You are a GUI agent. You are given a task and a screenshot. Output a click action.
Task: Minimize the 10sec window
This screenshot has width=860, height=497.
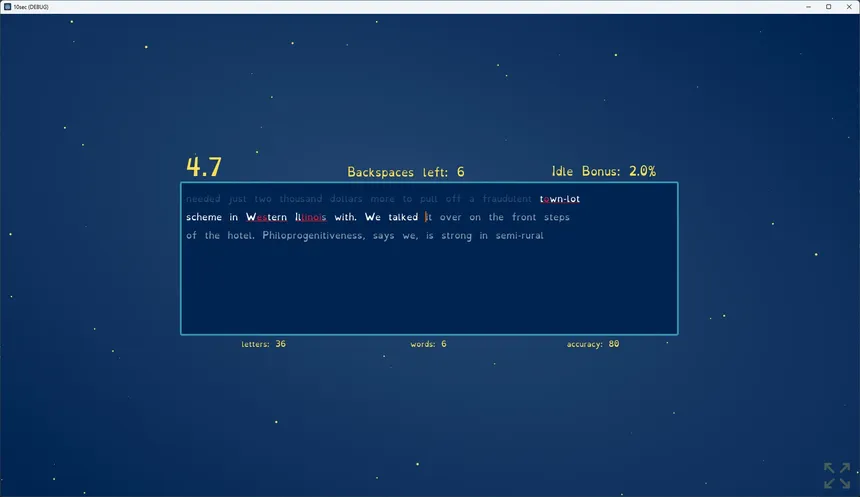pos(808,7)
